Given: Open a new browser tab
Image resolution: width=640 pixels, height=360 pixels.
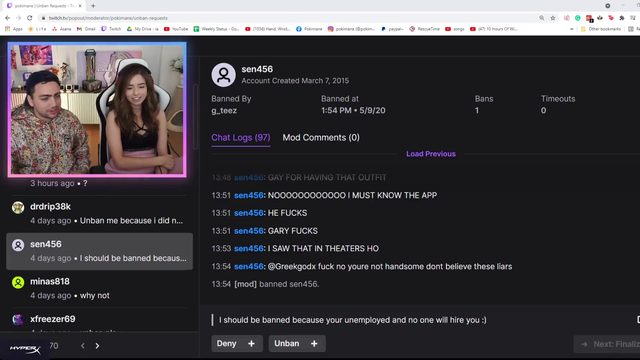Looking at the screenshot, I should coord(93,6).
